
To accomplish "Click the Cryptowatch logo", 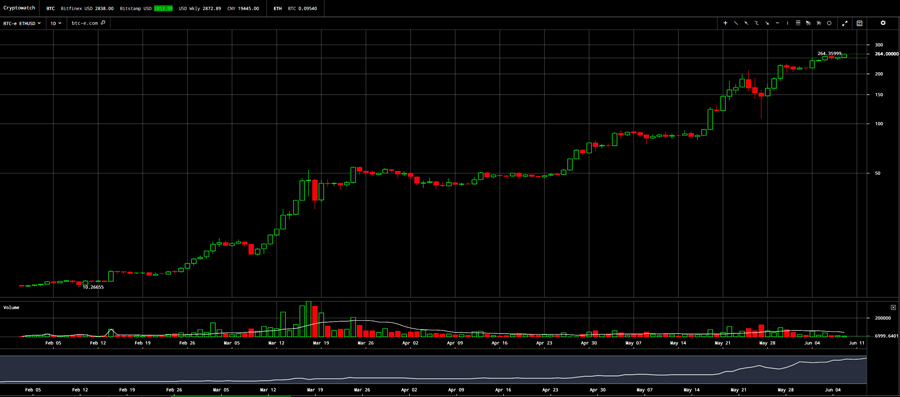I will pyautogui.click(x=18, y=8).
